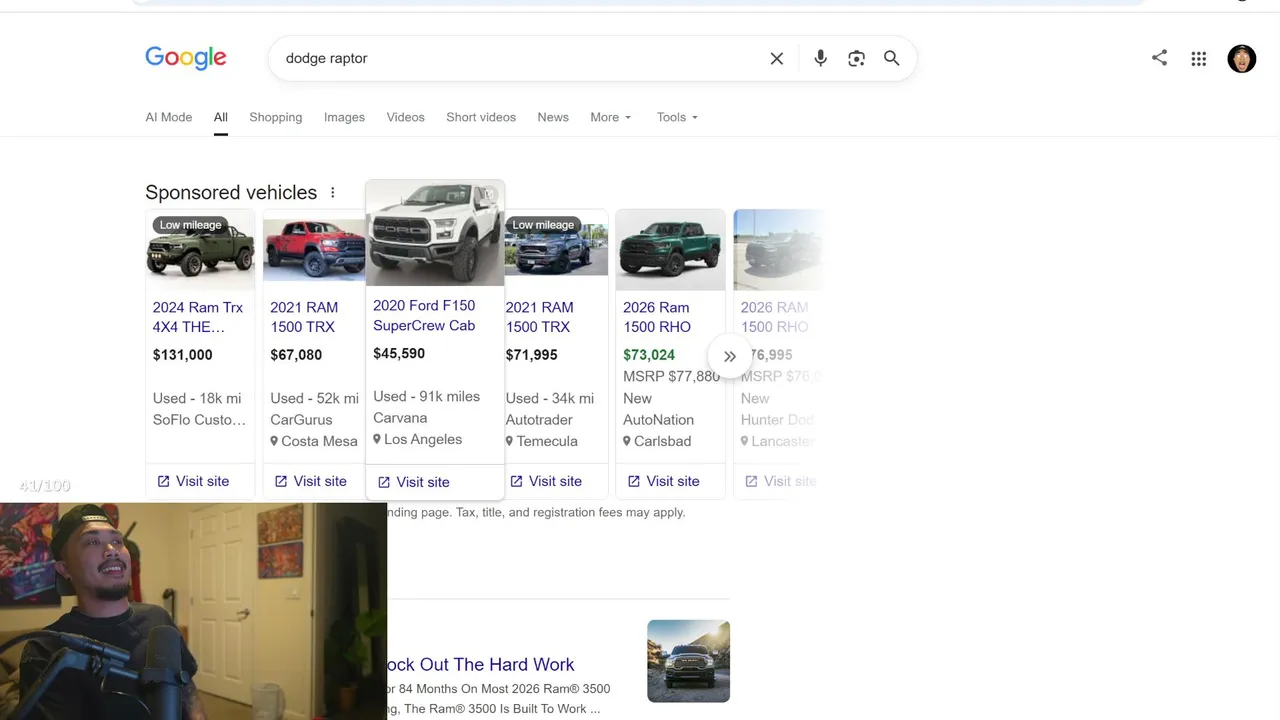The width and height of the screenshot is (1280, 720).
Task: Open 2024 Ram Trx 4X4 listing title
Action: click(x=198, y=317)
